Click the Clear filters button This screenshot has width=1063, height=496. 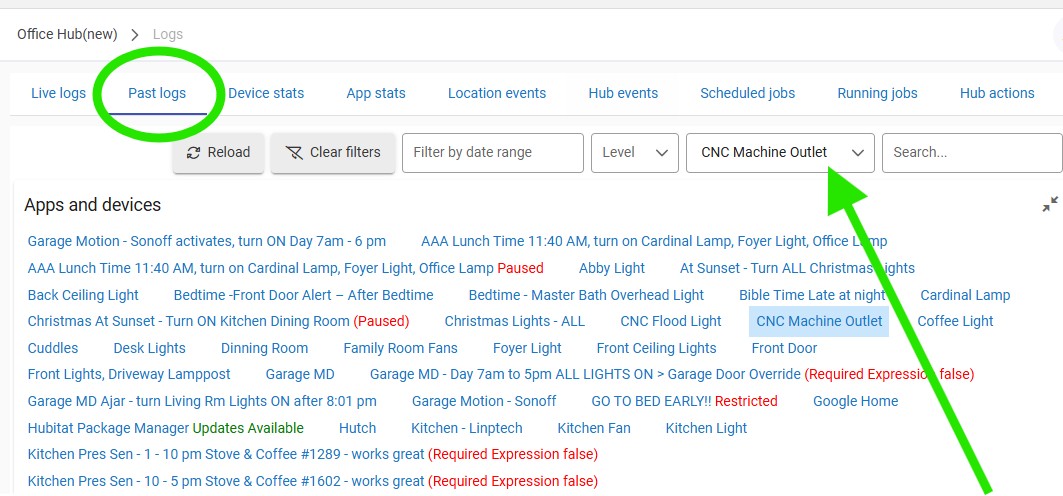pyautogui.click(x=332, y=153)
